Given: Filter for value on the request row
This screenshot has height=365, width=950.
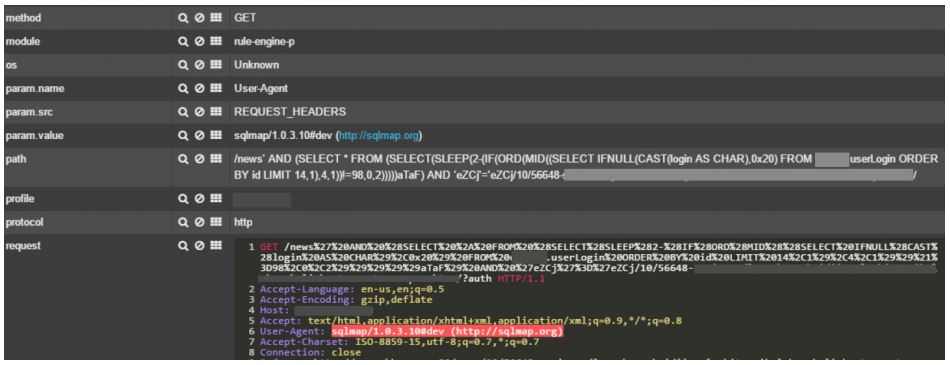Looking at the screenshot, I should point(182,246).
